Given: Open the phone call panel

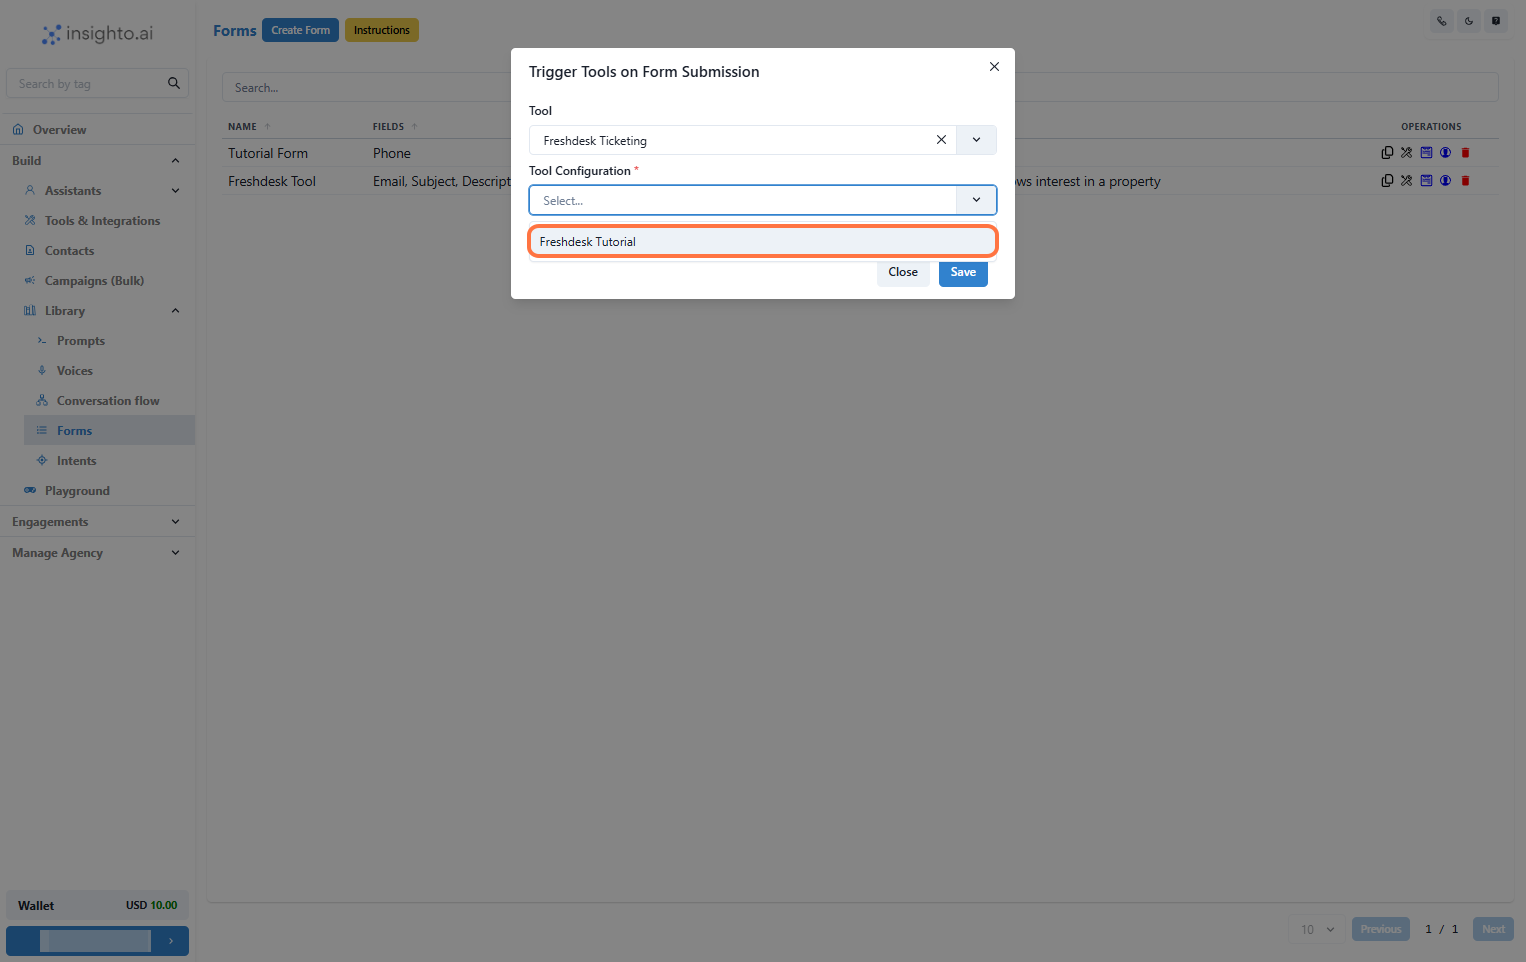Looking at the screenshot, I should [x=1440, y=20].
